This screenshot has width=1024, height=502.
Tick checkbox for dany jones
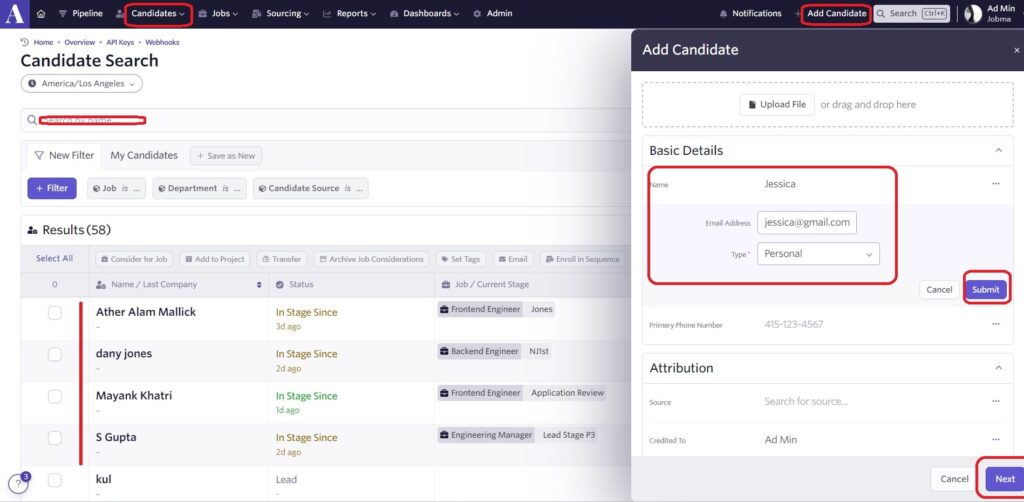pos(55,354)
